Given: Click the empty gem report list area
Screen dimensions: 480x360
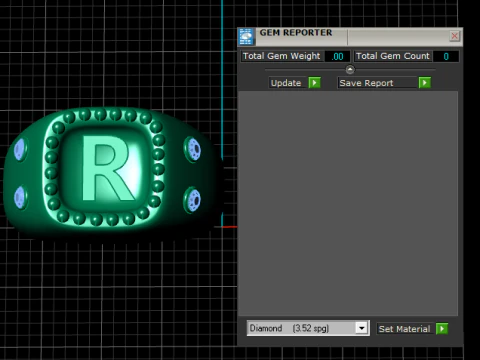Looking at the screenshot, I should tap(348, 204).
